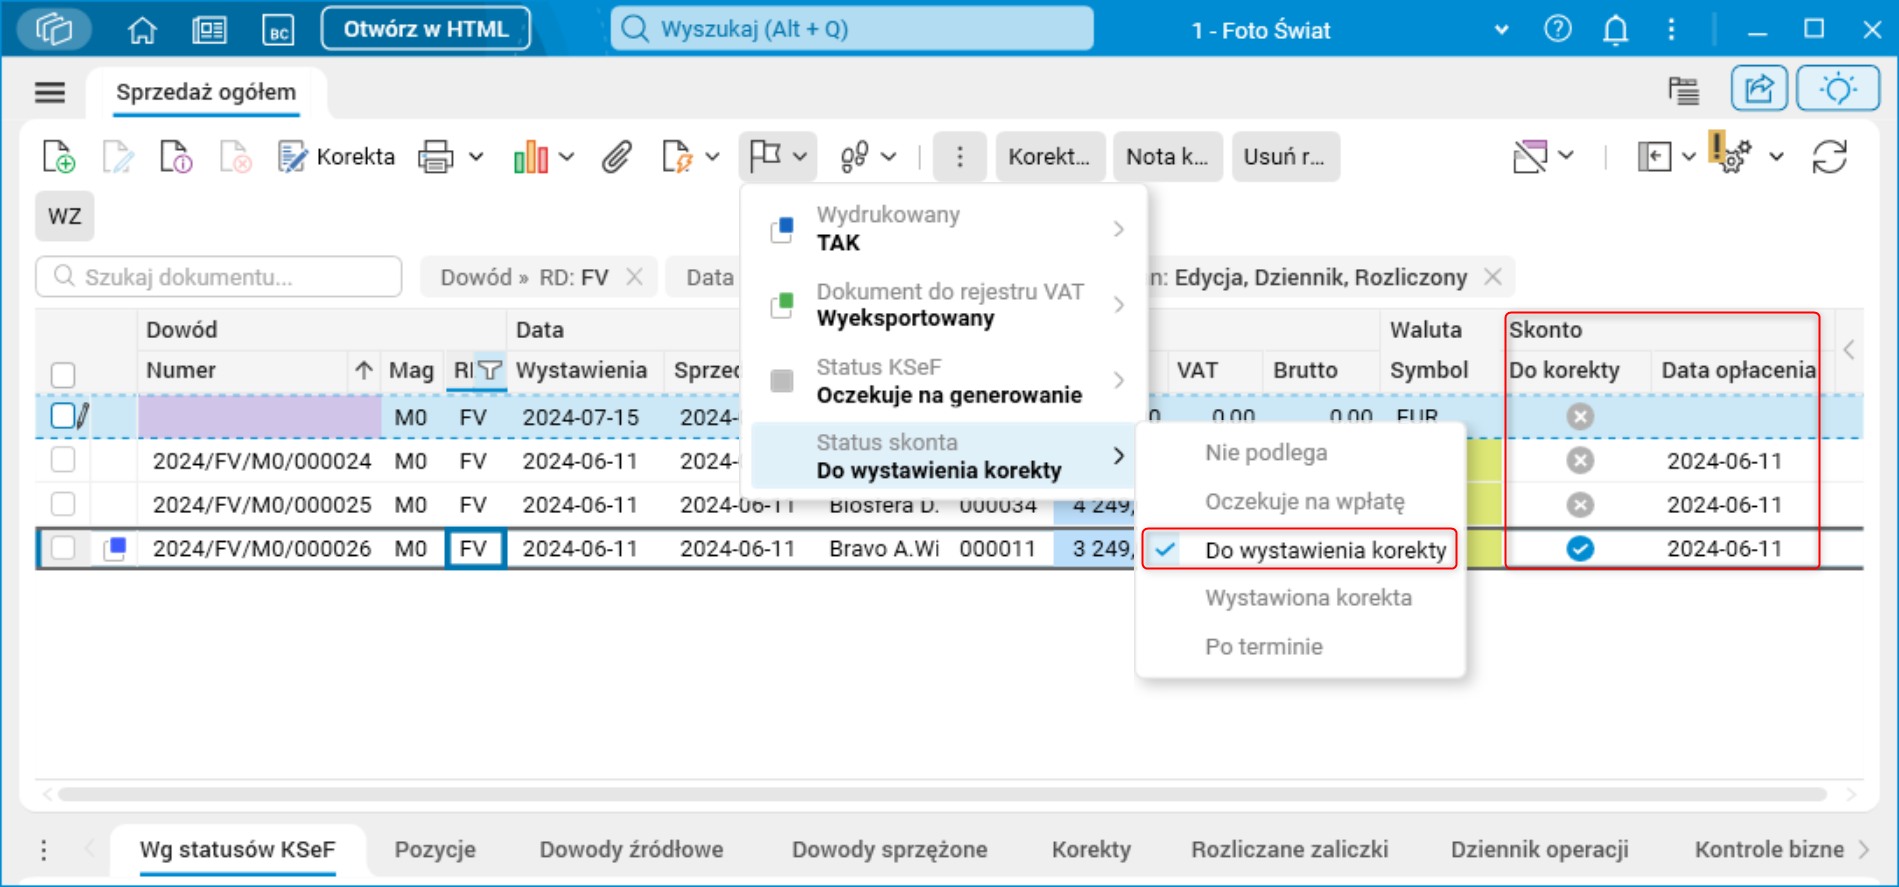
Task: Click the add new document icon
Action: tap(59, 157)
